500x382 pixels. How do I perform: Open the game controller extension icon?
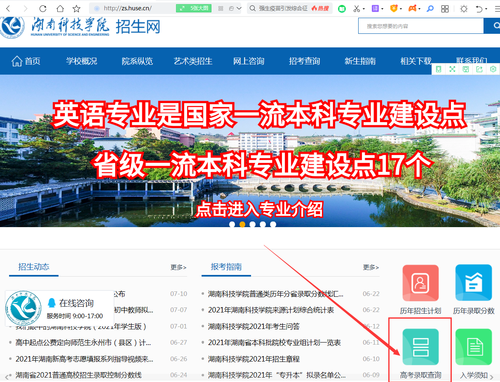coord(412,8)
